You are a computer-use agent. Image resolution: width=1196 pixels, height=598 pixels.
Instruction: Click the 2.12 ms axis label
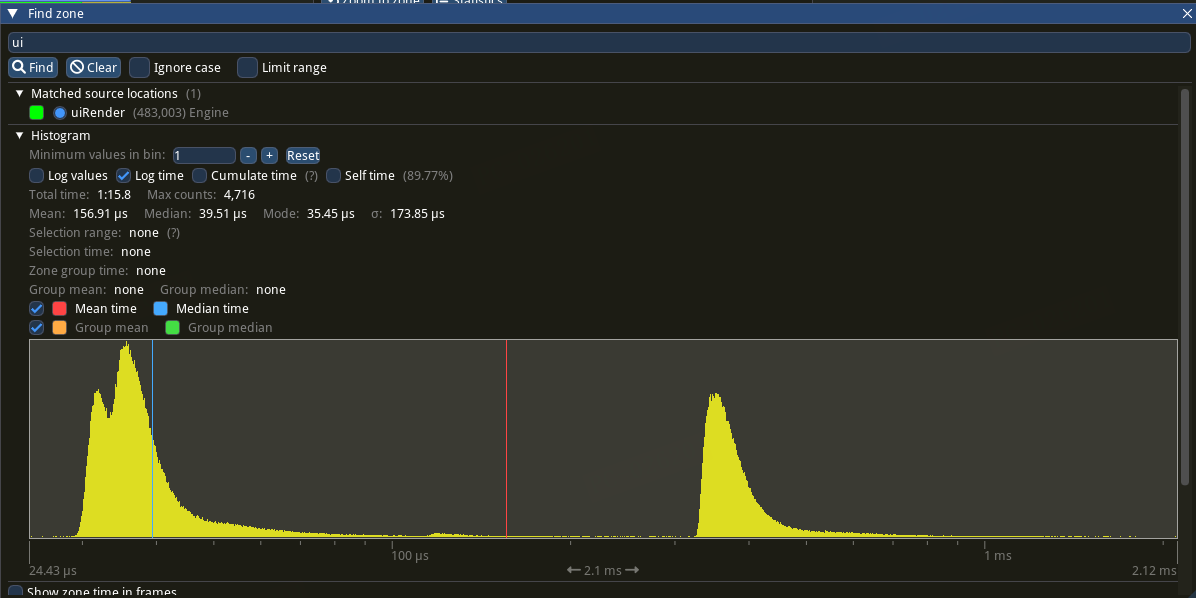[1155, 571]
